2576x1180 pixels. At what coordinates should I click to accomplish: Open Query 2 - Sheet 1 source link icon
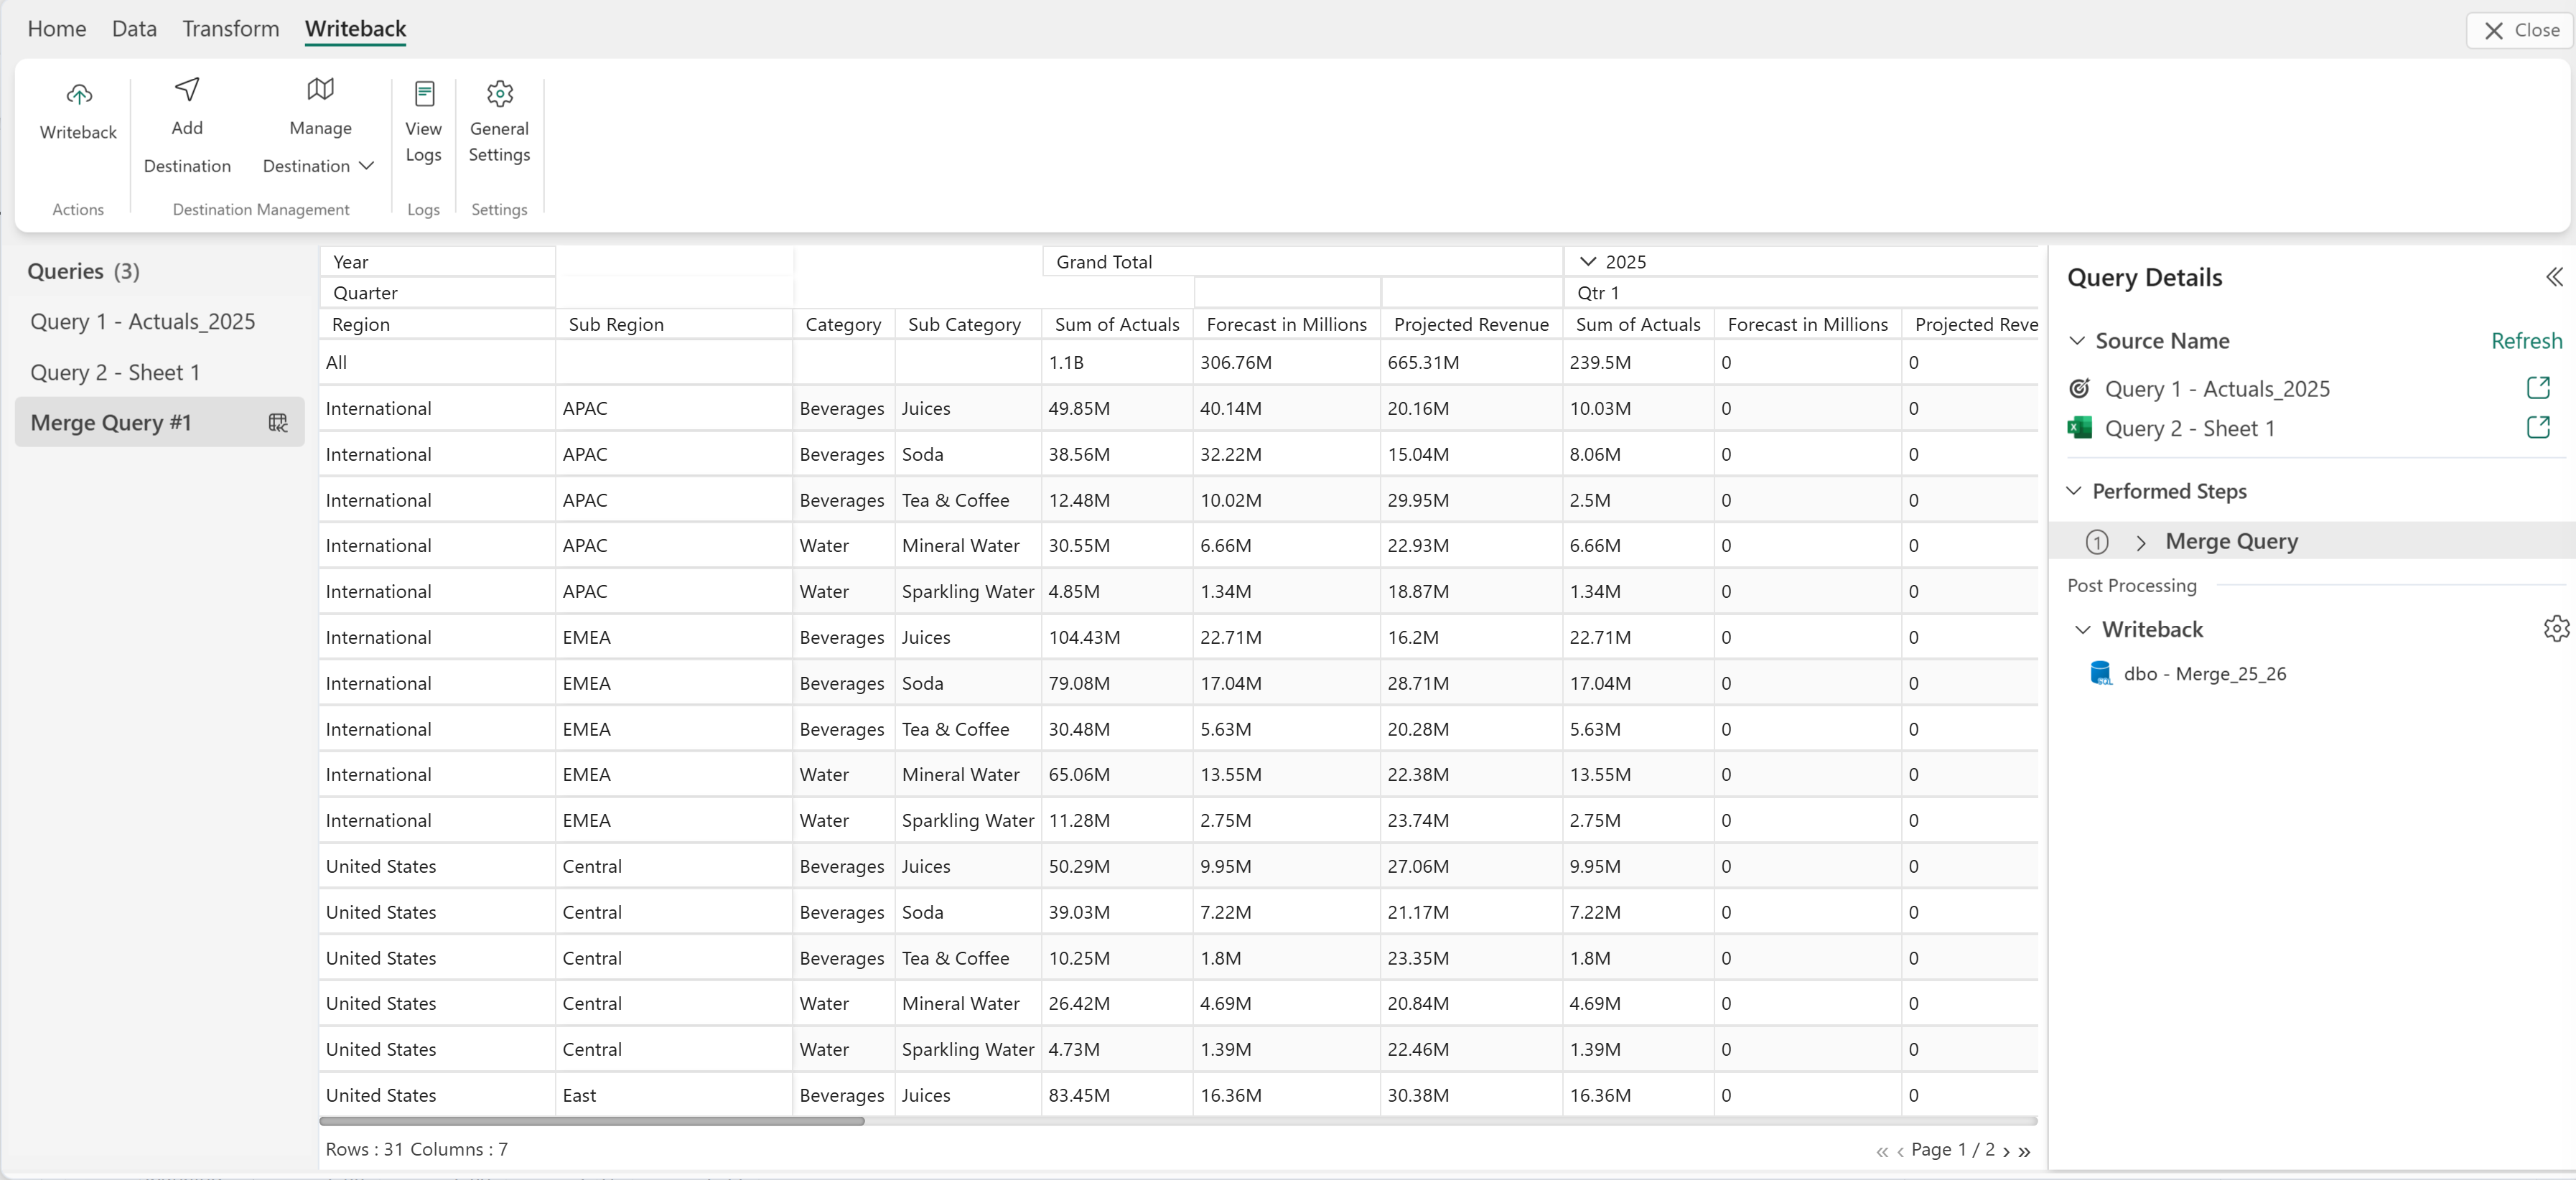[x=2537, y=428]
